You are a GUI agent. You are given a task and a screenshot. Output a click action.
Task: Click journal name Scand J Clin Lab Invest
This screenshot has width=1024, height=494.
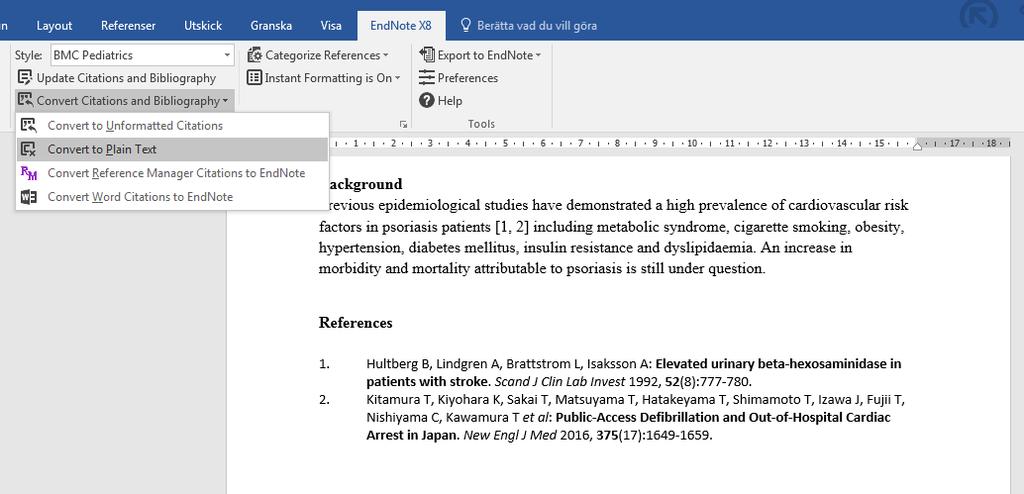click(560, 382)
